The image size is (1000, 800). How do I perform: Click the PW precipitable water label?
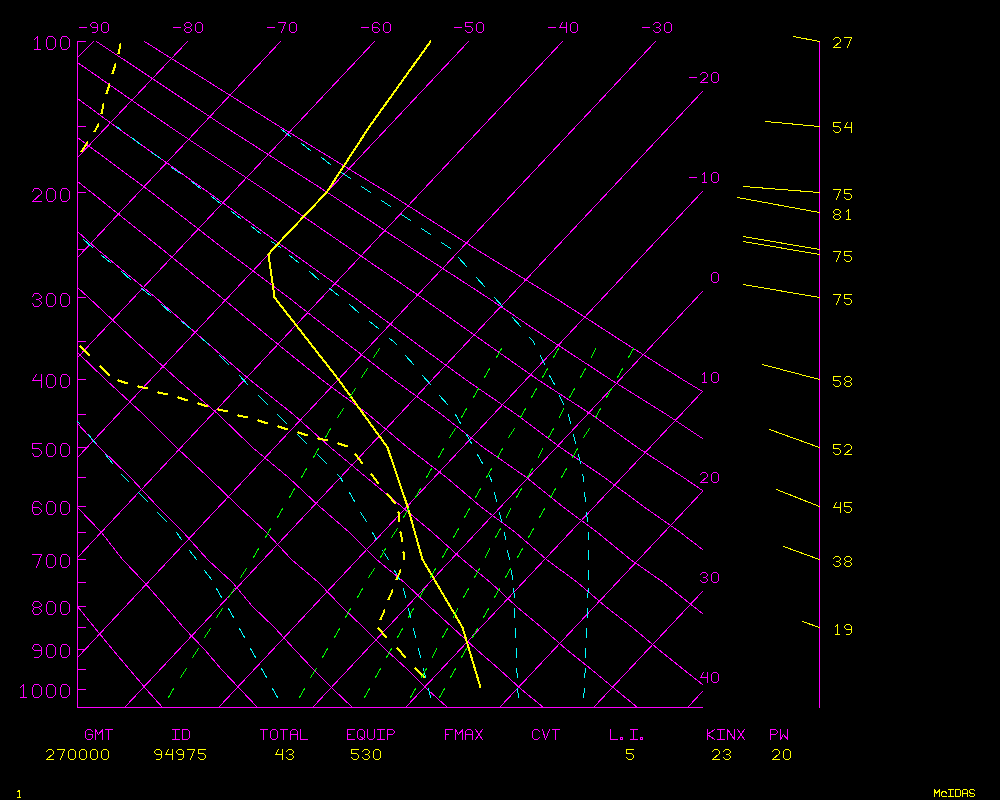[779, 735]
